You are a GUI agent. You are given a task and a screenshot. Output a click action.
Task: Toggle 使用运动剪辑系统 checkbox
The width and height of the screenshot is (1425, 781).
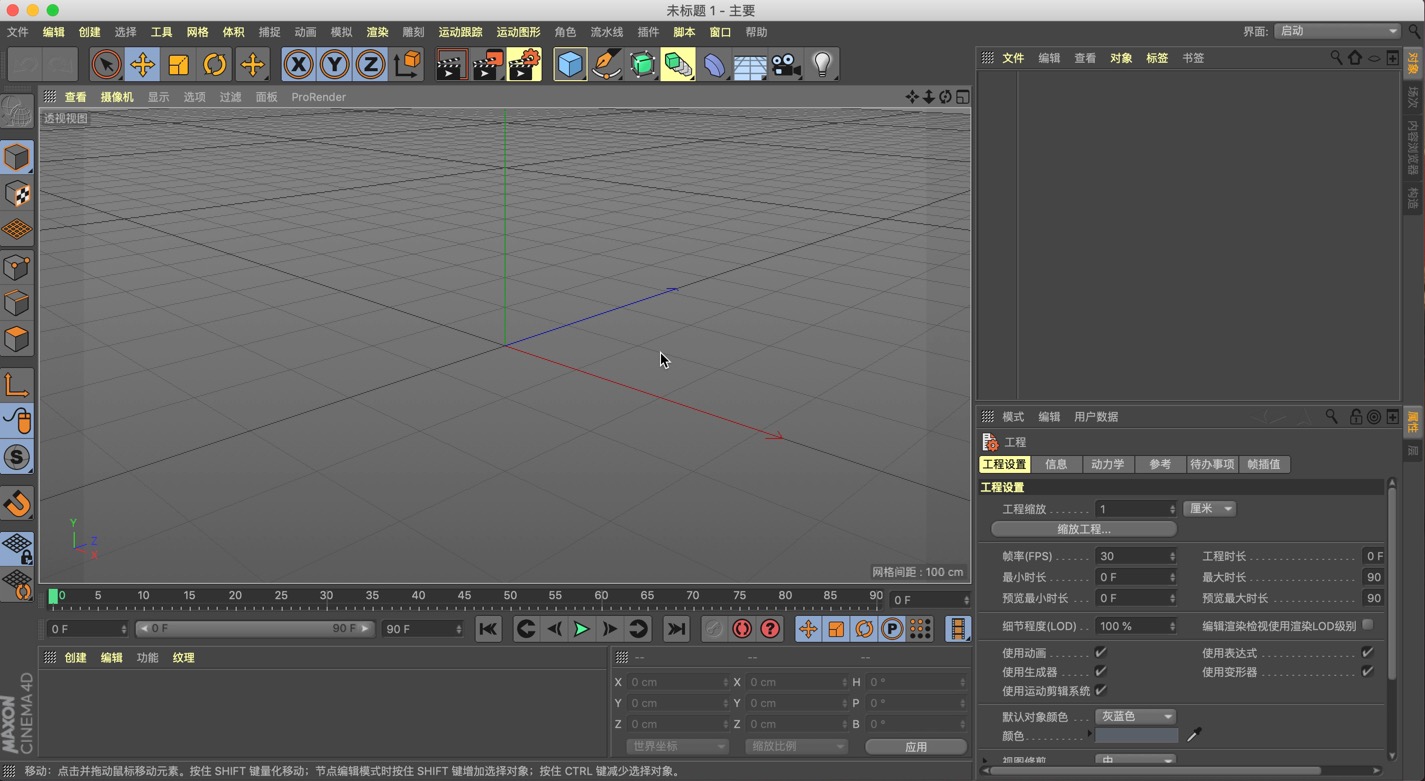coord(1101,690)
